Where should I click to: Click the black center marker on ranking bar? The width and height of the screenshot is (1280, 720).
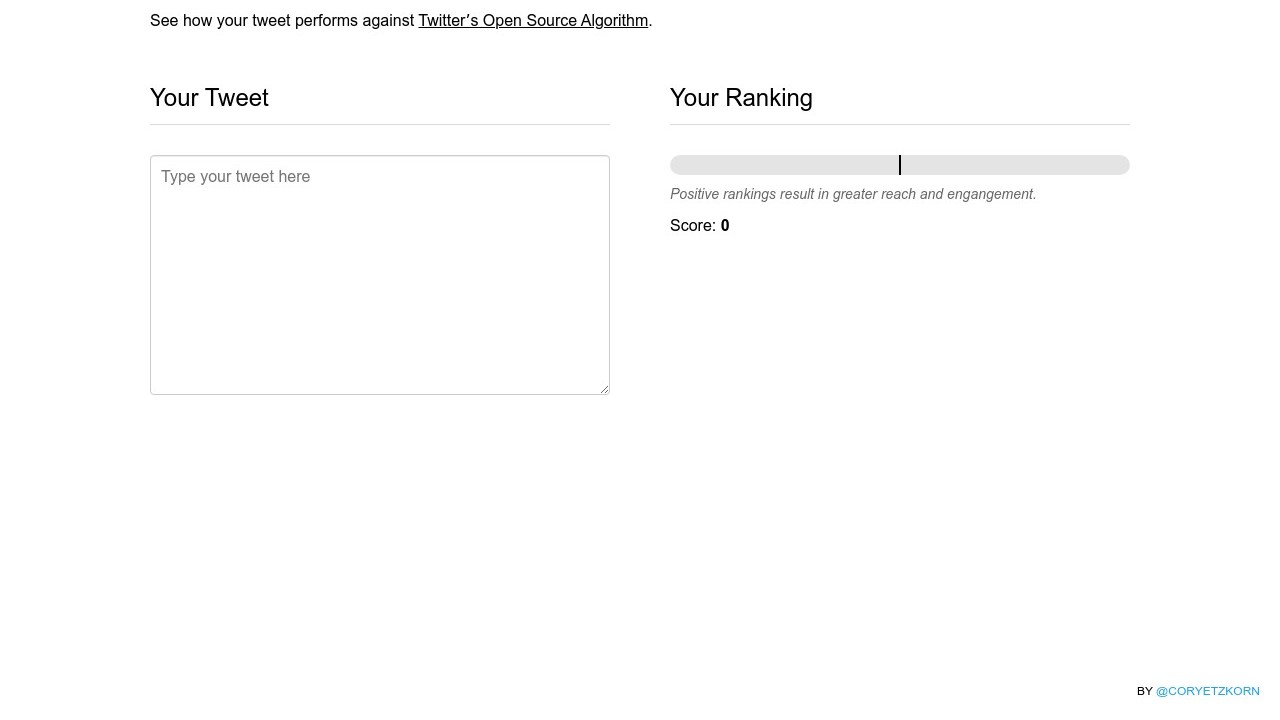click(x=900, y=165)
